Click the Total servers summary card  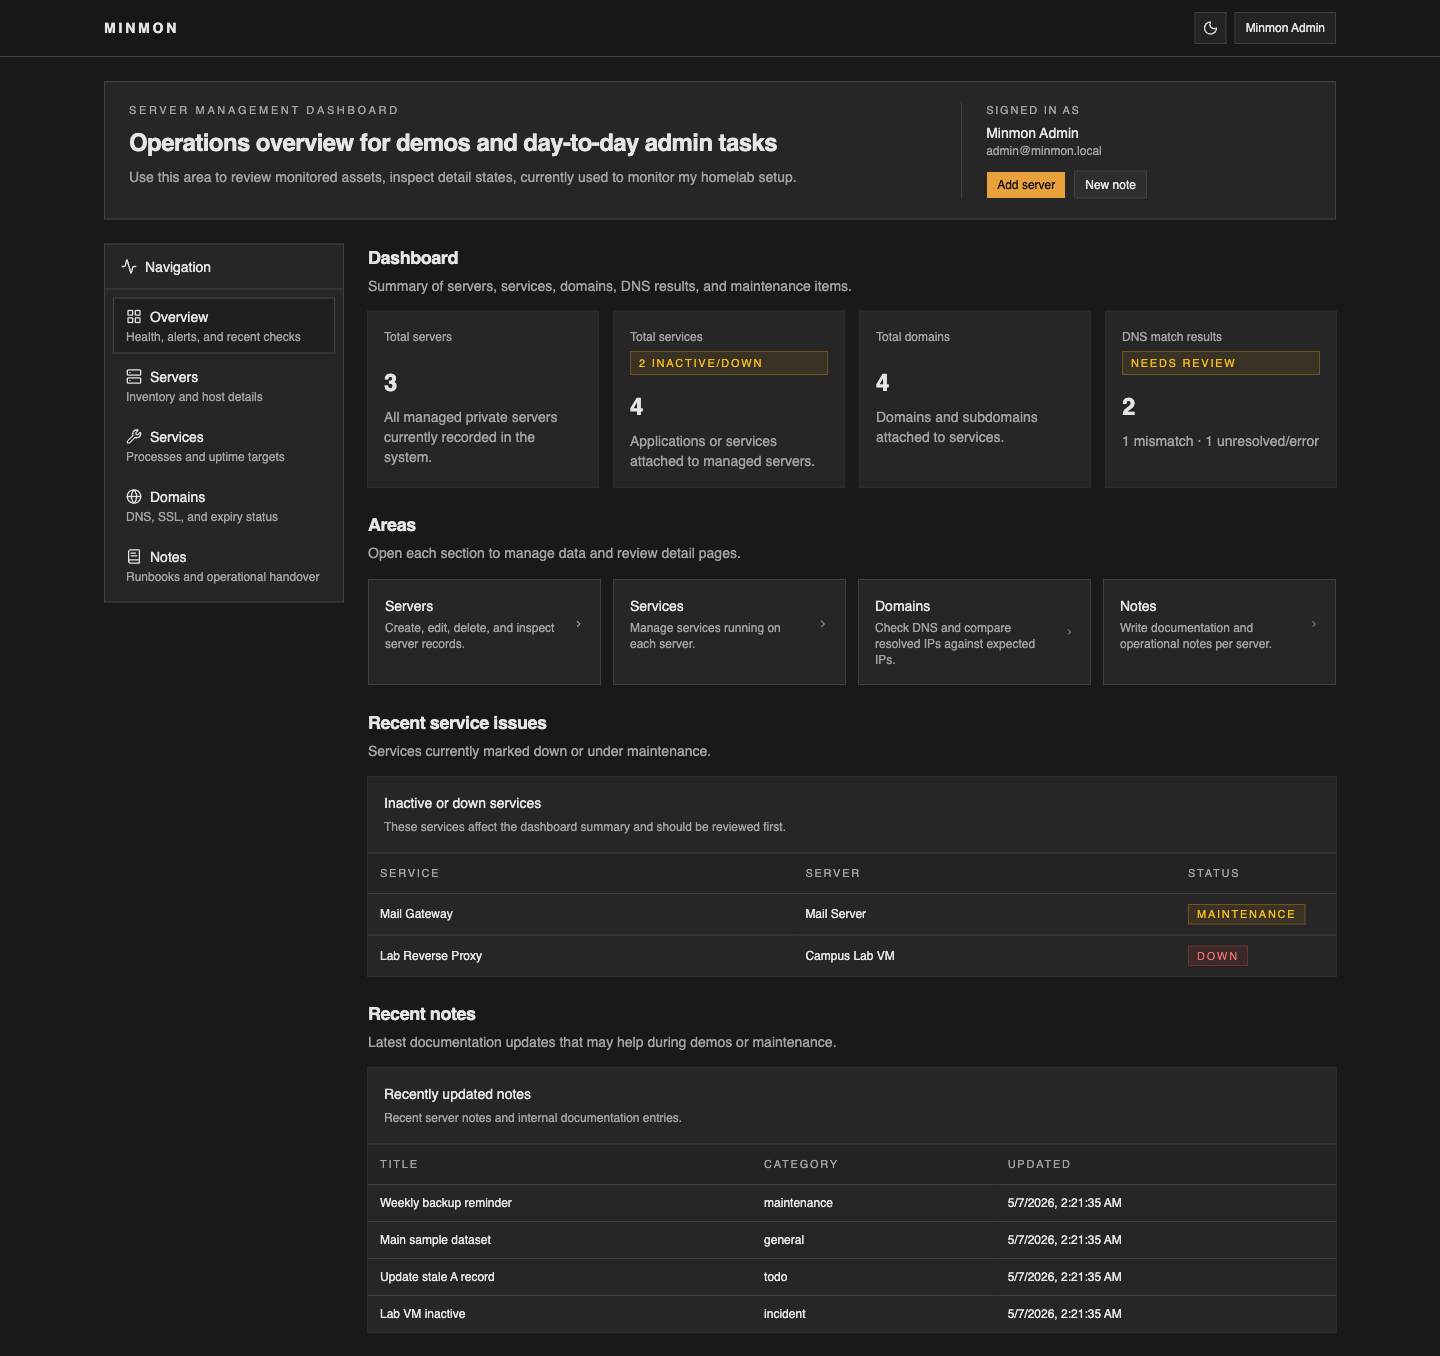coord(483,399)
